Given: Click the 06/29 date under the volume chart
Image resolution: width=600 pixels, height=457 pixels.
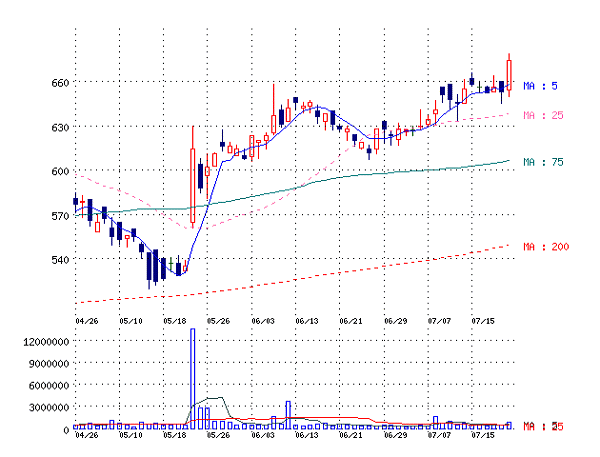Looking at the screenshot, I should pyautogui.click(x=396, y=435).
